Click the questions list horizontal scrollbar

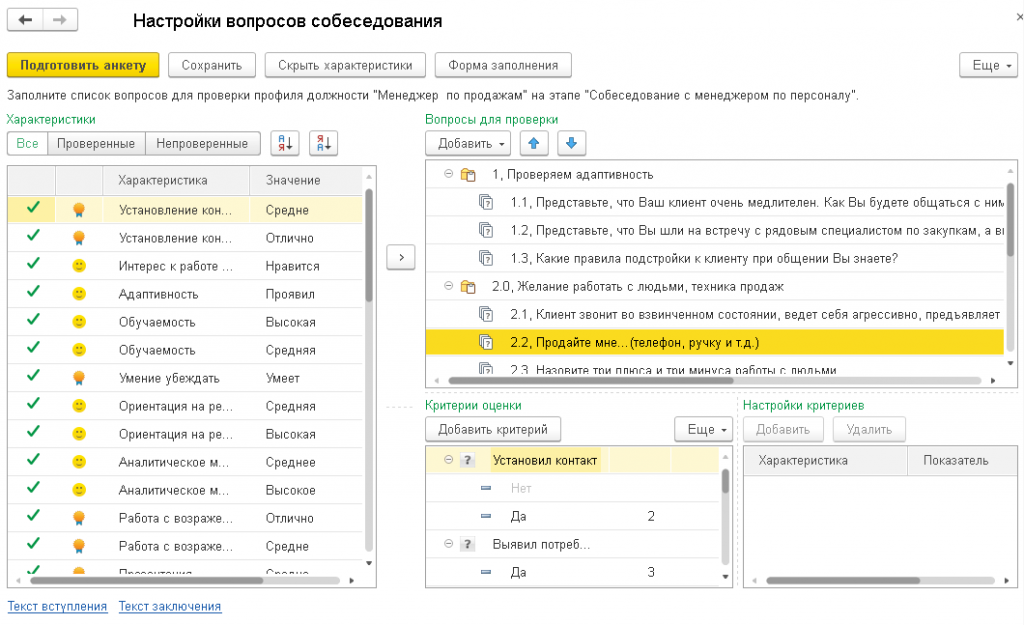point(590,380)
